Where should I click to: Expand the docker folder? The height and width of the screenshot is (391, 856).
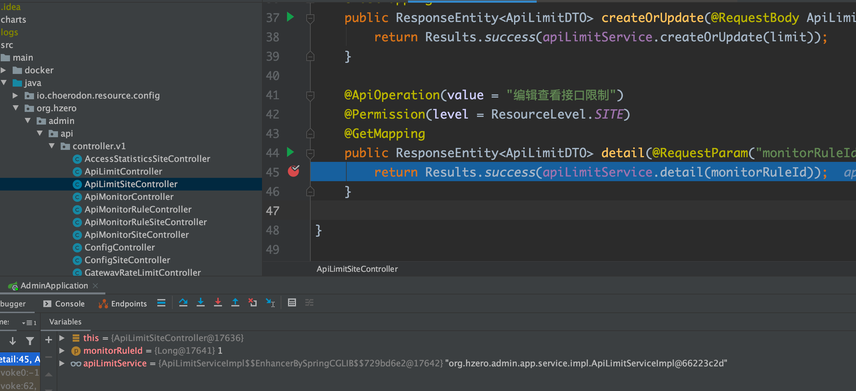(x=4, y=70)
